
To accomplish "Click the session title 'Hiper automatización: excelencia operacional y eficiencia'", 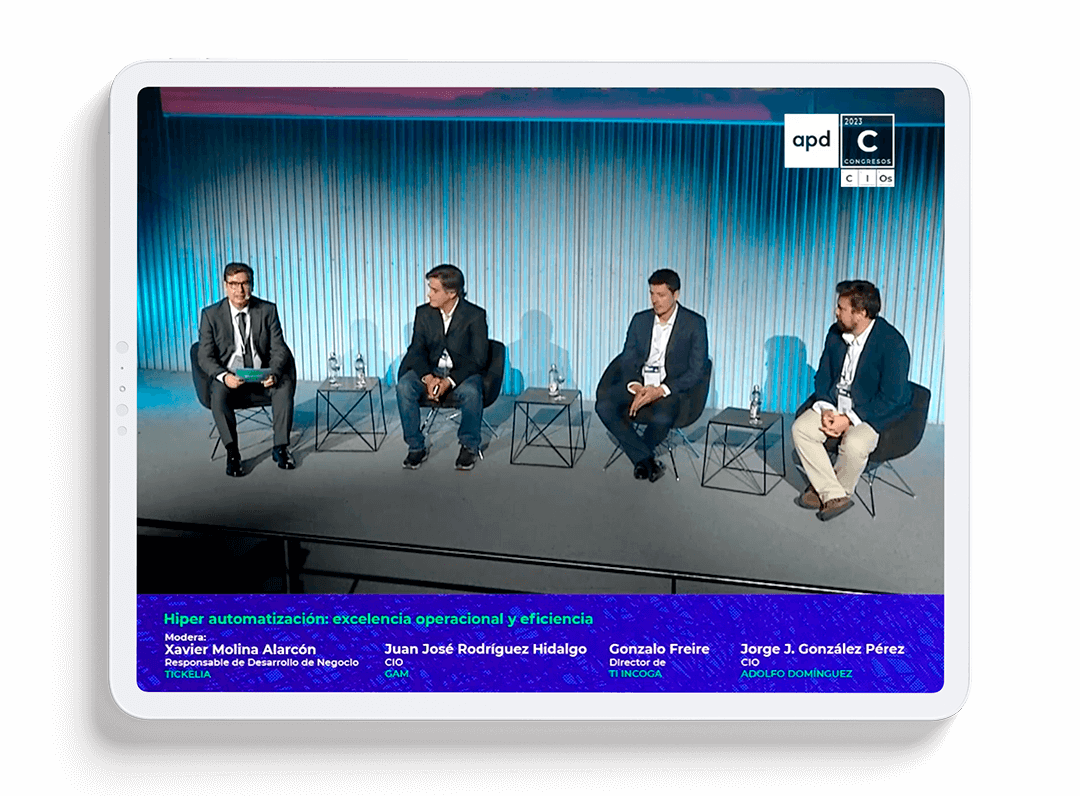I will point(378,618).
